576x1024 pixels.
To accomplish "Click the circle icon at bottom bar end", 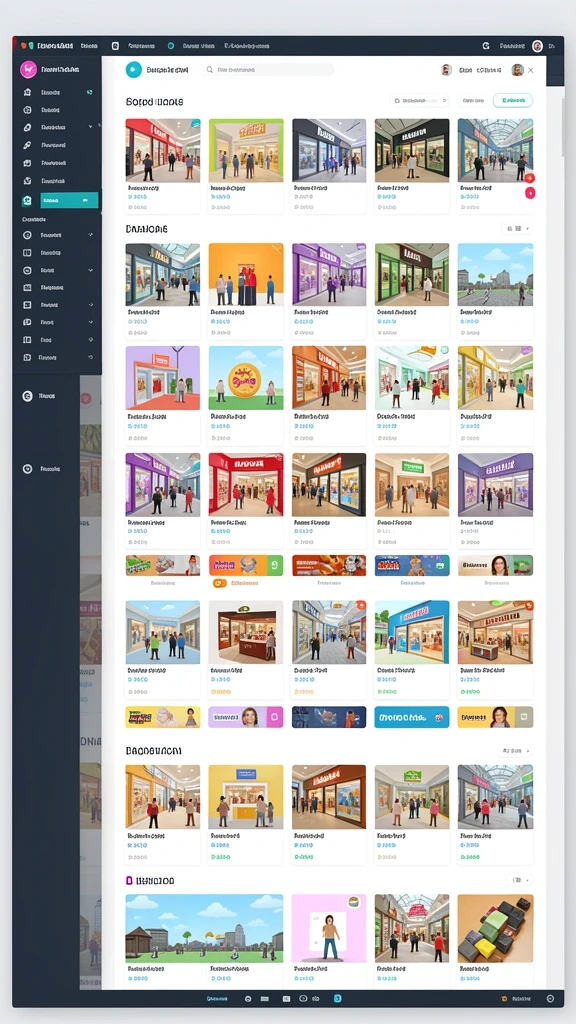I will (550, 999).
